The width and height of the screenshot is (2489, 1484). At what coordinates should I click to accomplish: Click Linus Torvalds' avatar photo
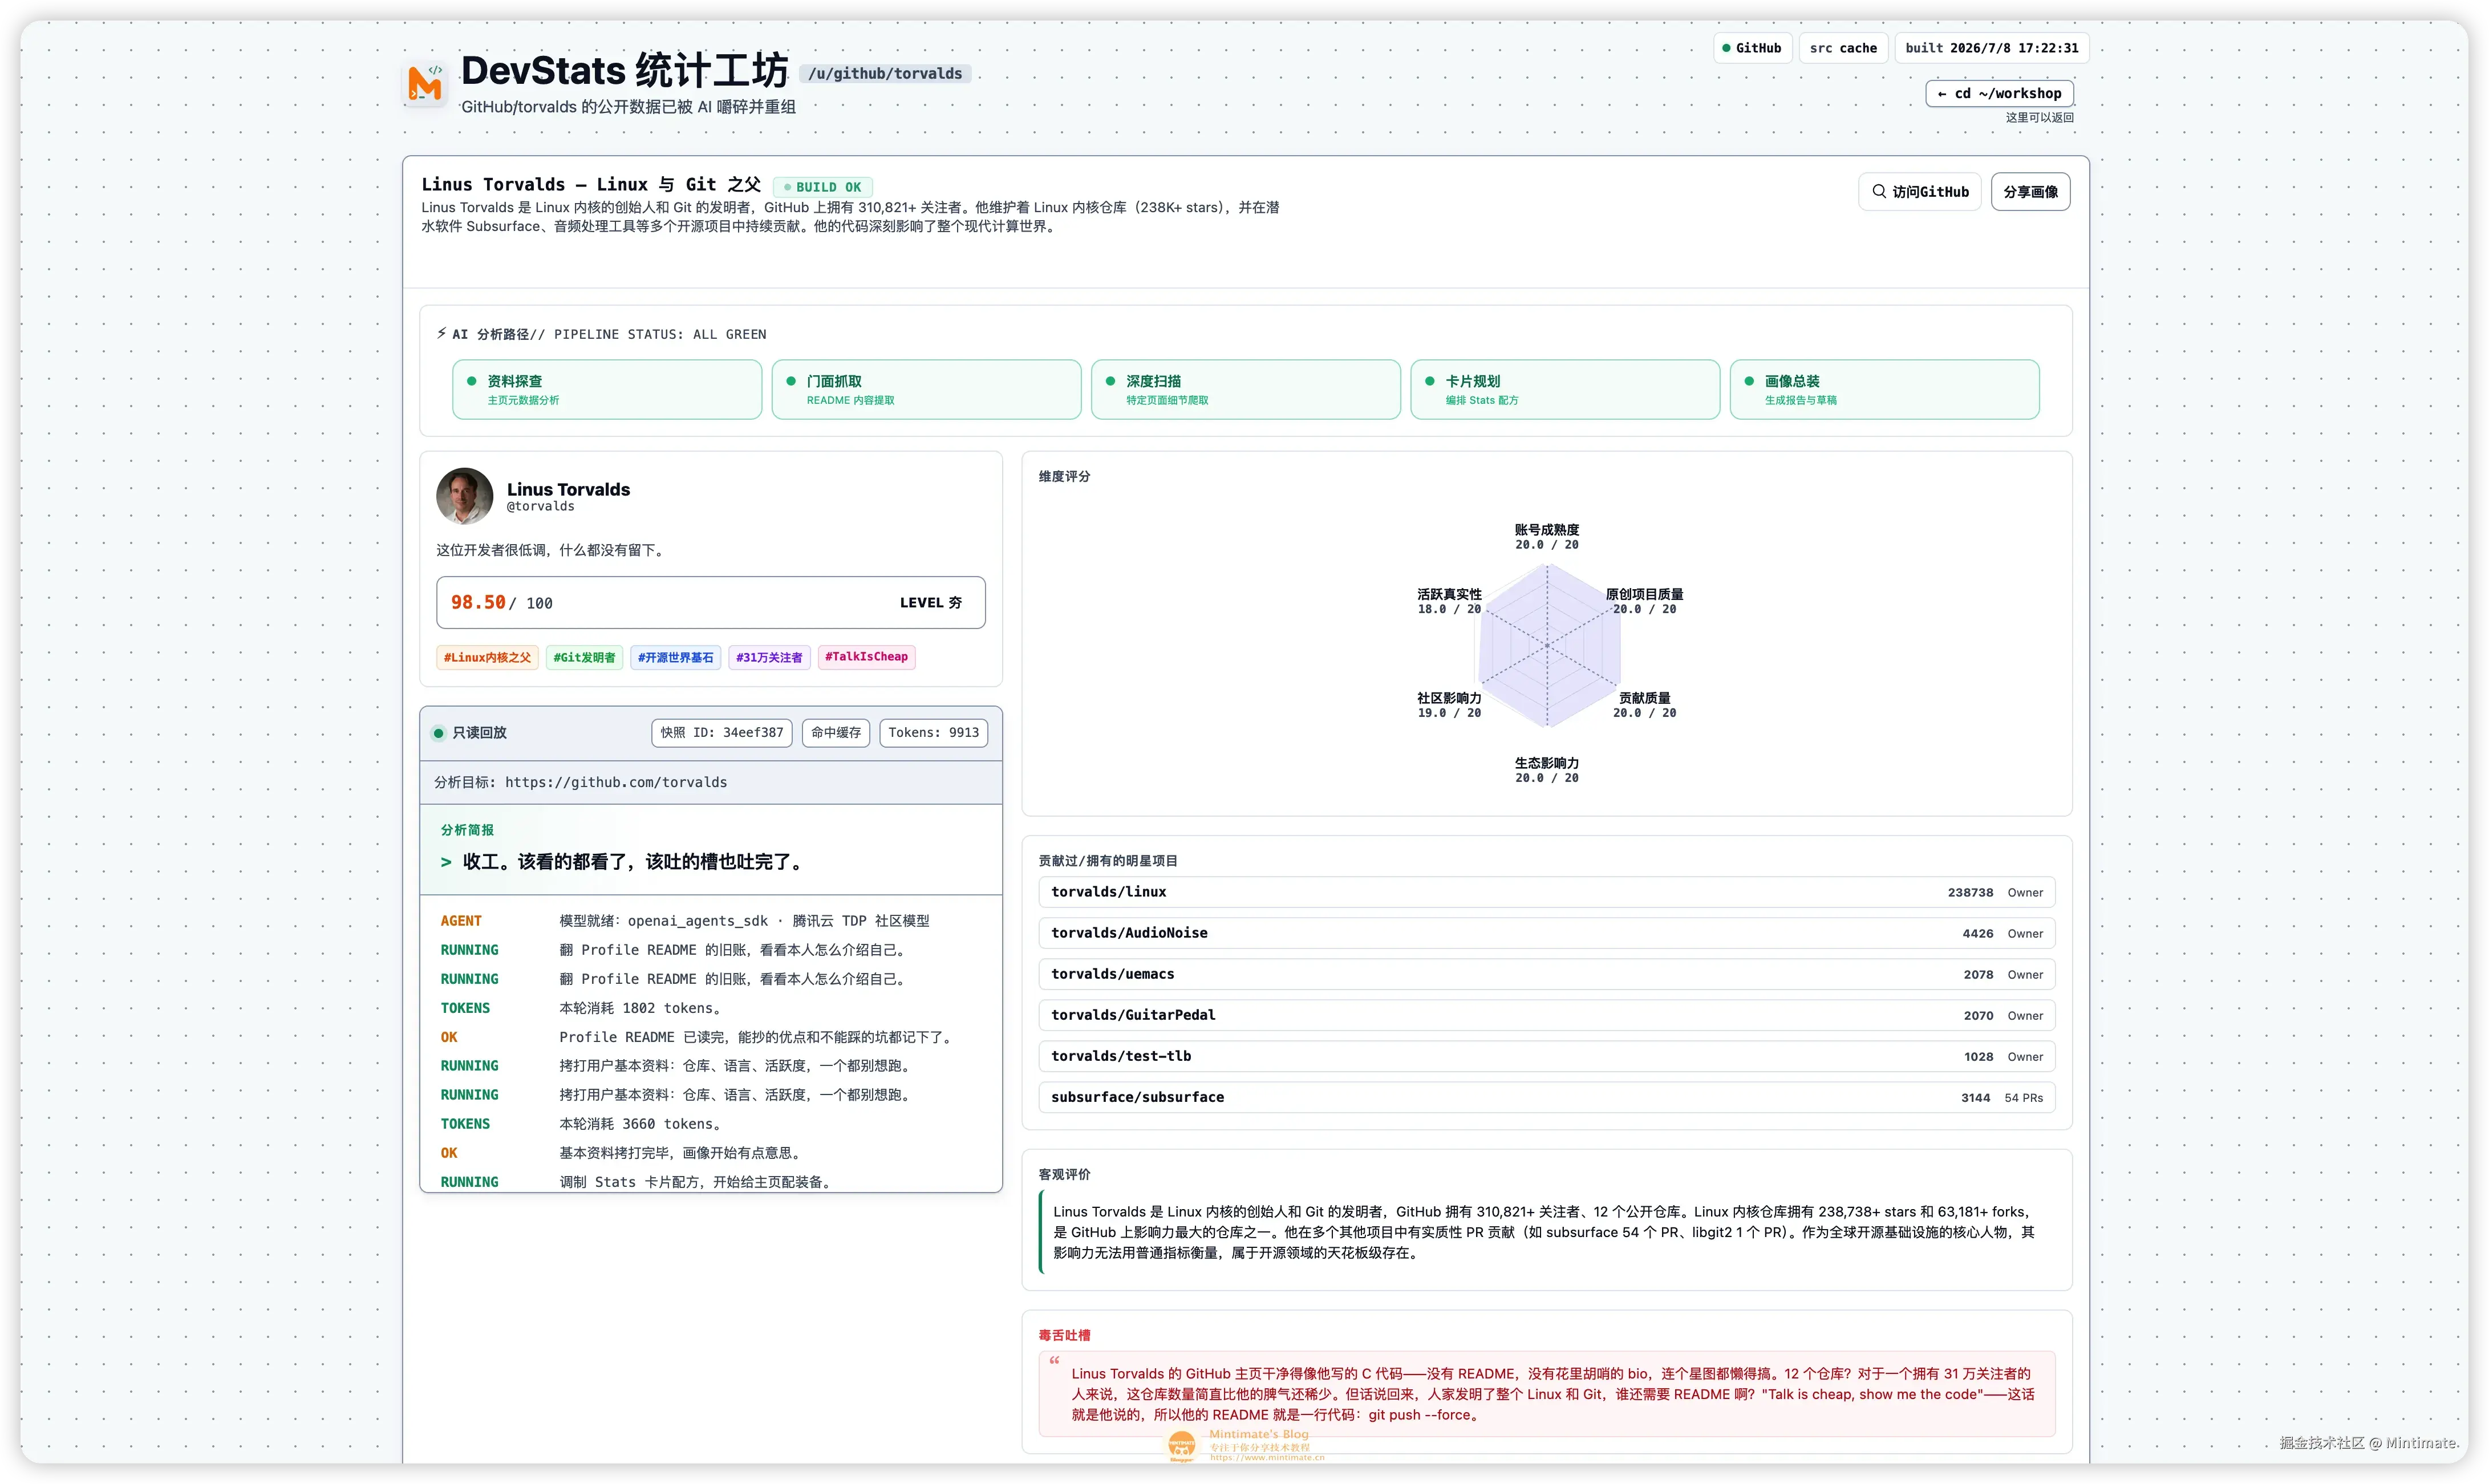(x=464, y=496)
